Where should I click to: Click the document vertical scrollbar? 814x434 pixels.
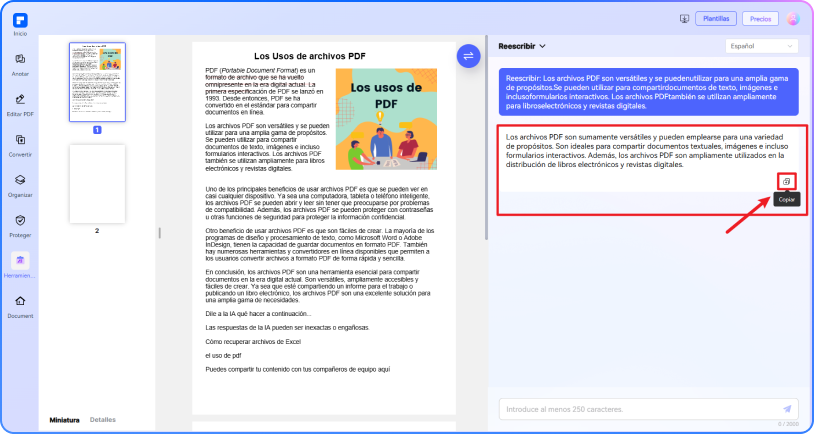tap(486, 138)
